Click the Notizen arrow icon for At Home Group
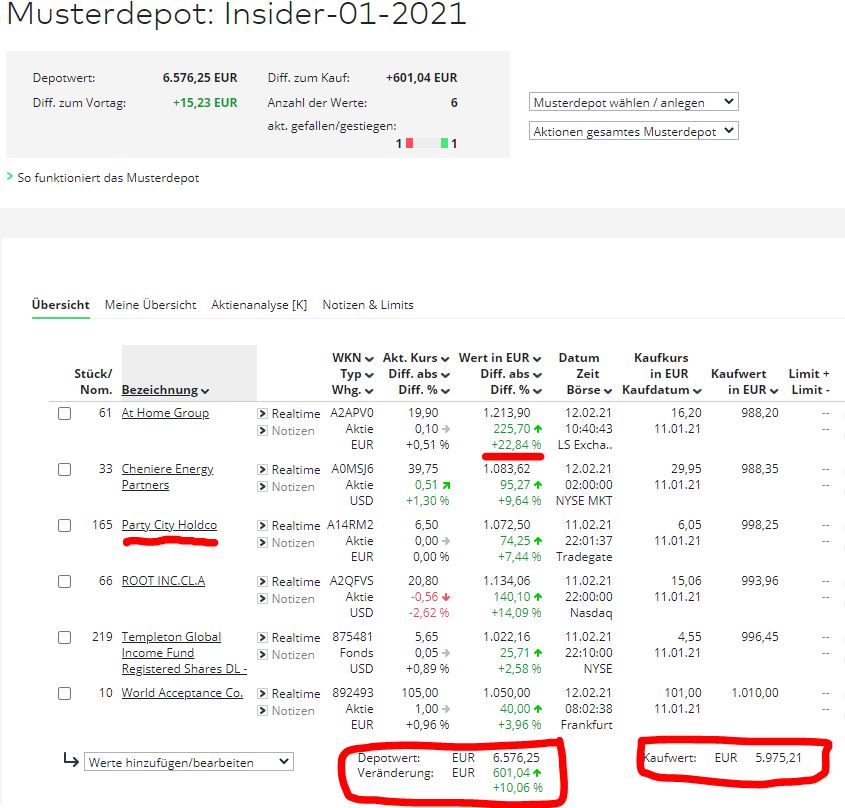The image size is (845, 808). [262, 431]
